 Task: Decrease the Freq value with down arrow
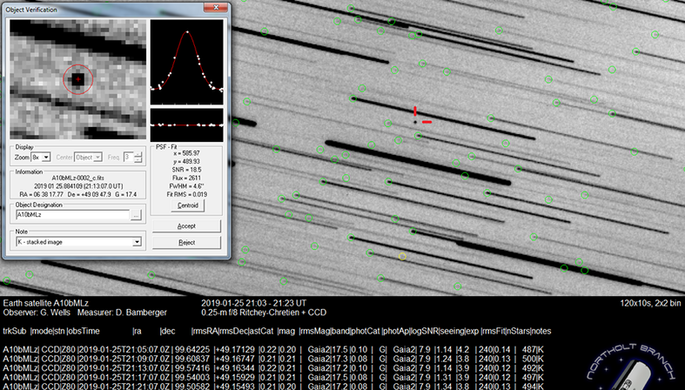pos(138,160)
